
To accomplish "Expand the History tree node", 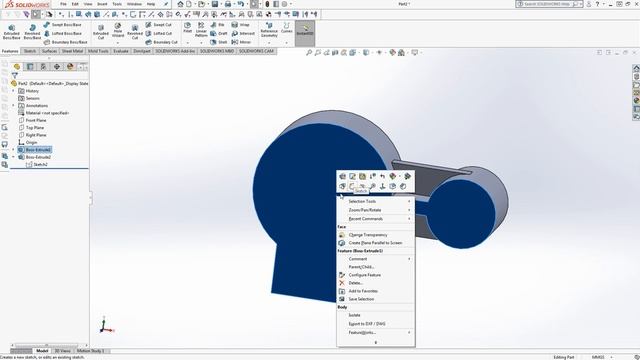I will coord(13,91).
